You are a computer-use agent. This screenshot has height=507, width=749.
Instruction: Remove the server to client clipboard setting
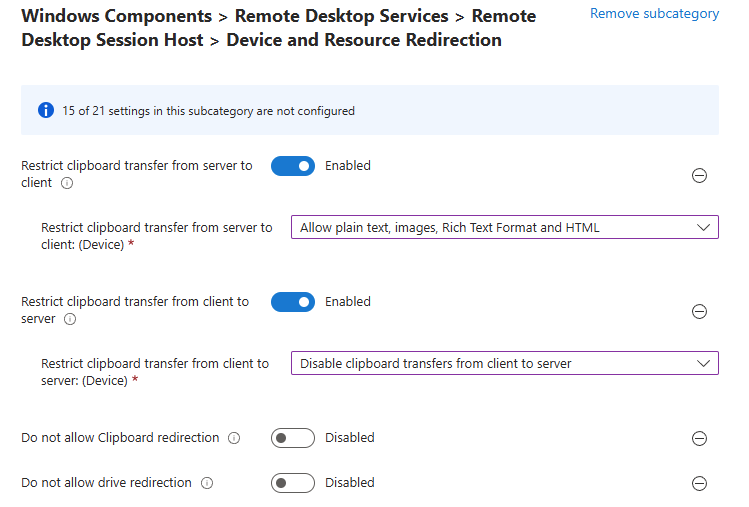click(x=700, y=175)
